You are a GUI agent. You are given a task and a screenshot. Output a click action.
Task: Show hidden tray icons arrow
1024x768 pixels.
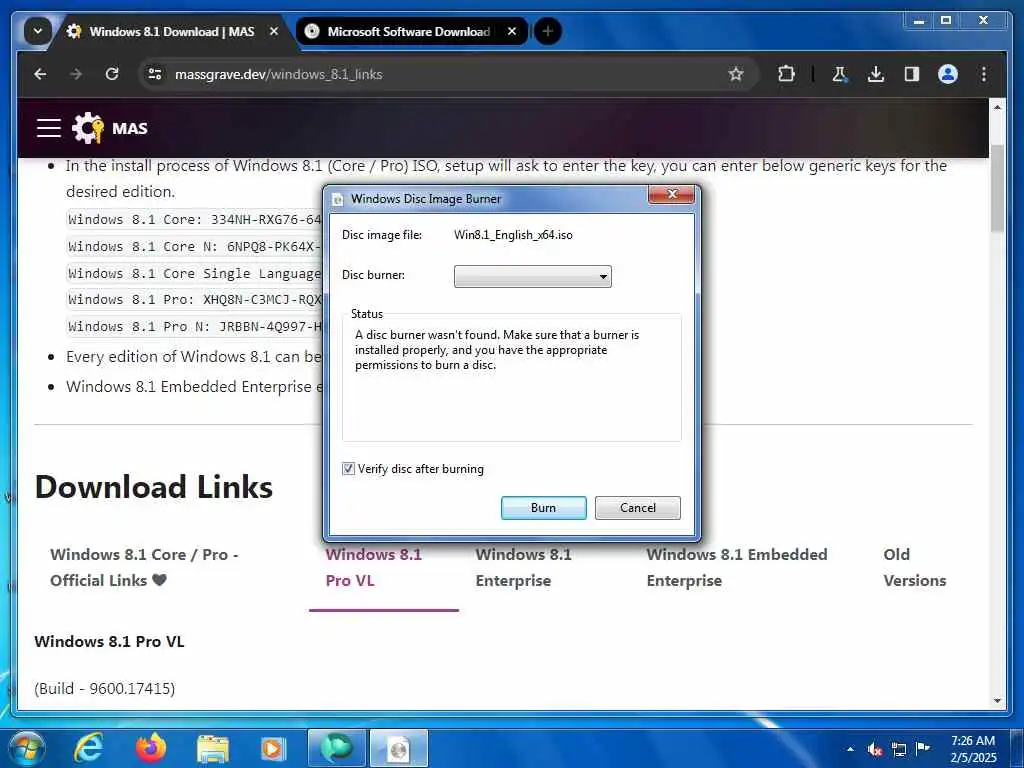850,749
